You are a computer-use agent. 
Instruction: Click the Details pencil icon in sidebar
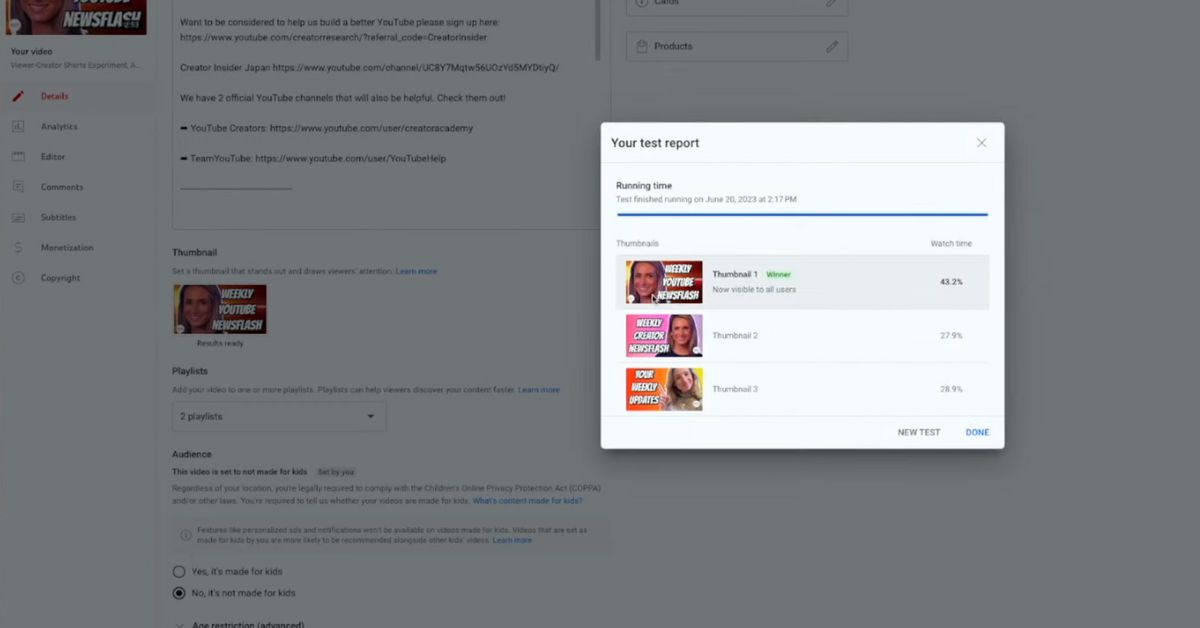click(x=18, y=96)
